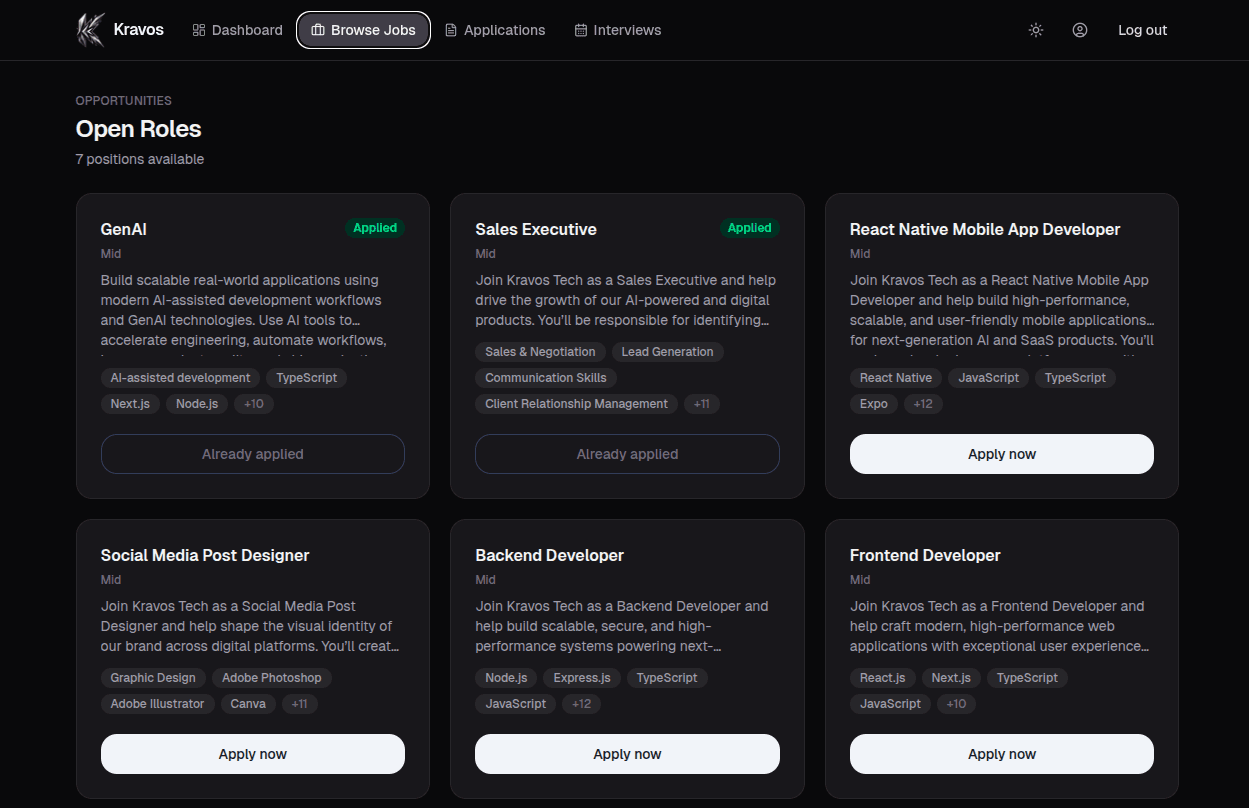The height and width of the screenshot is (808, 1249).
Task: Click the Lead Generation tag
Action: (x=668, y=352)
